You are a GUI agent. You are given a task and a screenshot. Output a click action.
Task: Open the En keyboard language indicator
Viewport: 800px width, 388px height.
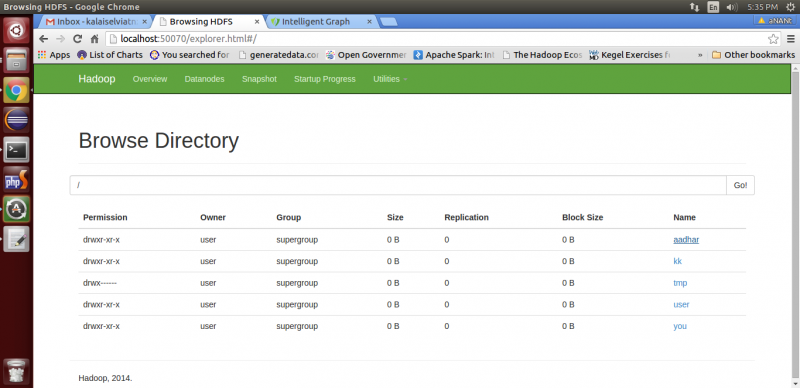713,7
